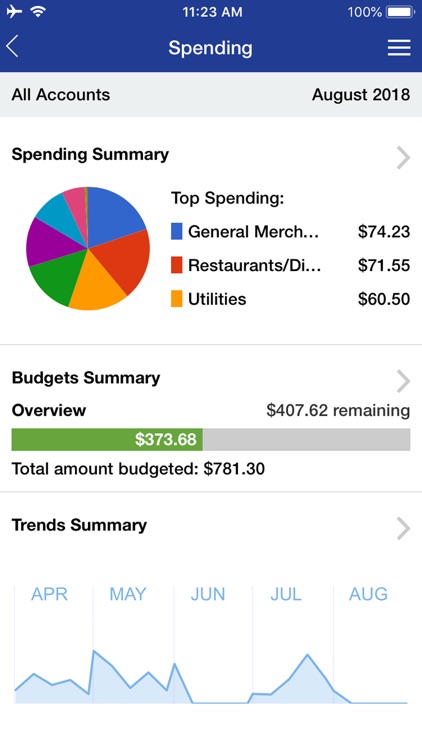Open Trends Summary chevron arrow
422x750 pixels.
[x=403, y=529]
